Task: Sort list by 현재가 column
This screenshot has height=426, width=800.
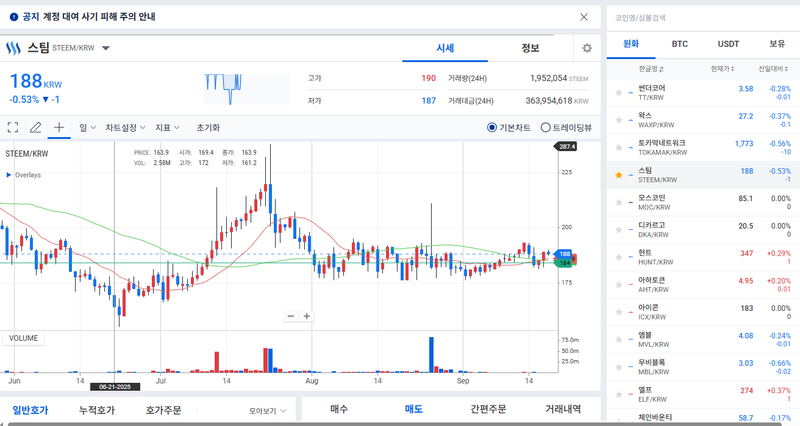Action: (722, 69)
